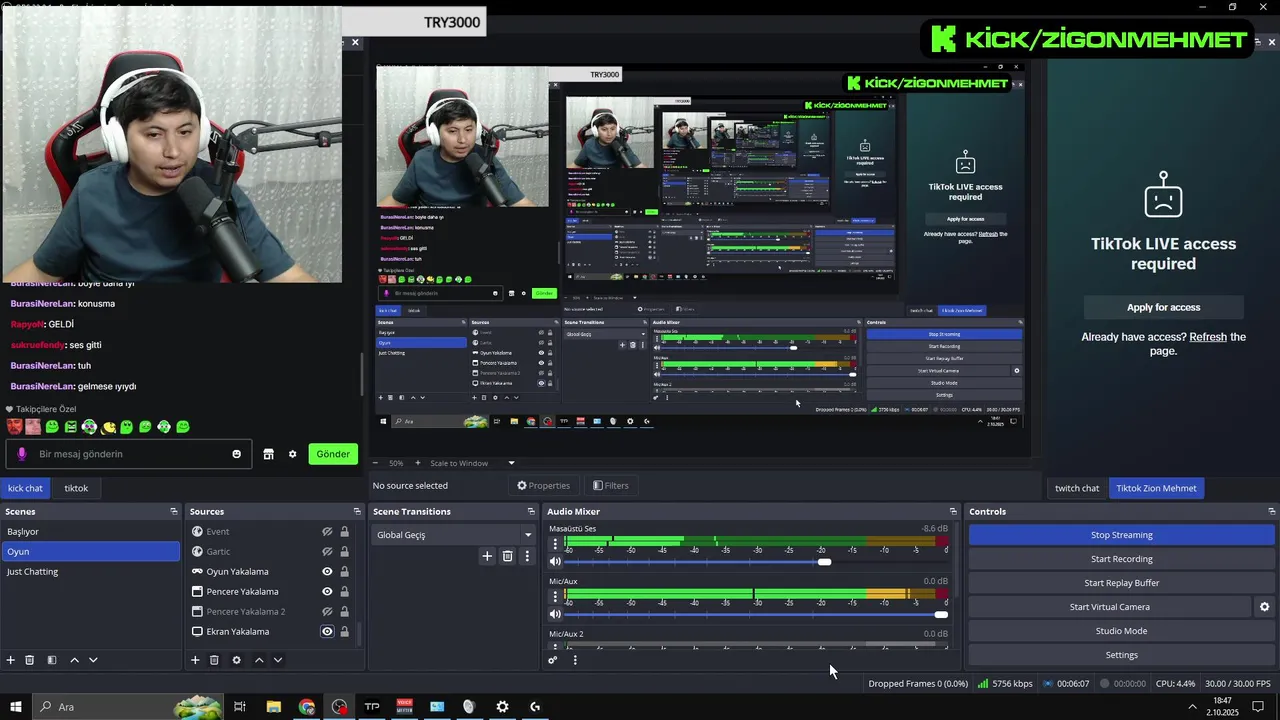Open transition properties three-dot menu
Screen dimensions: 1280x720
(527, 556)
